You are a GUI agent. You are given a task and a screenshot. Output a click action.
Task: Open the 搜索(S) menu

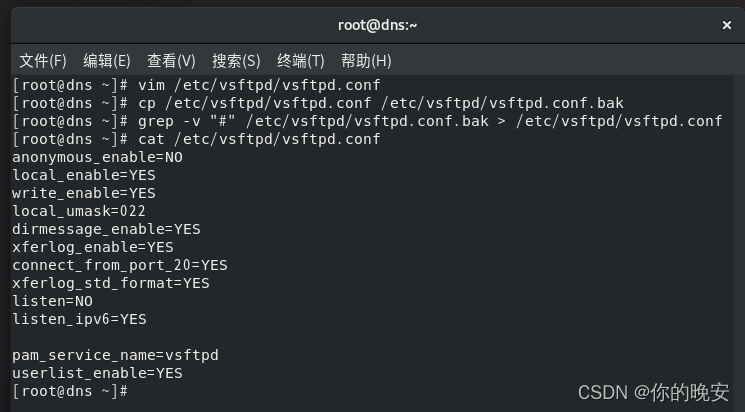[236, 61]
